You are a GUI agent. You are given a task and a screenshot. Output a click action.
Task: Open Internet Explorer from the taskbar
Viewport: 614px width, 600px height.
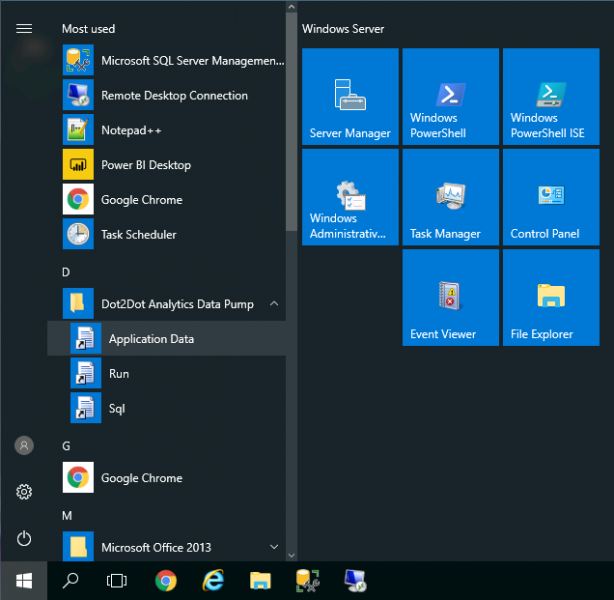pyautogui.click(x=213, y=580)
